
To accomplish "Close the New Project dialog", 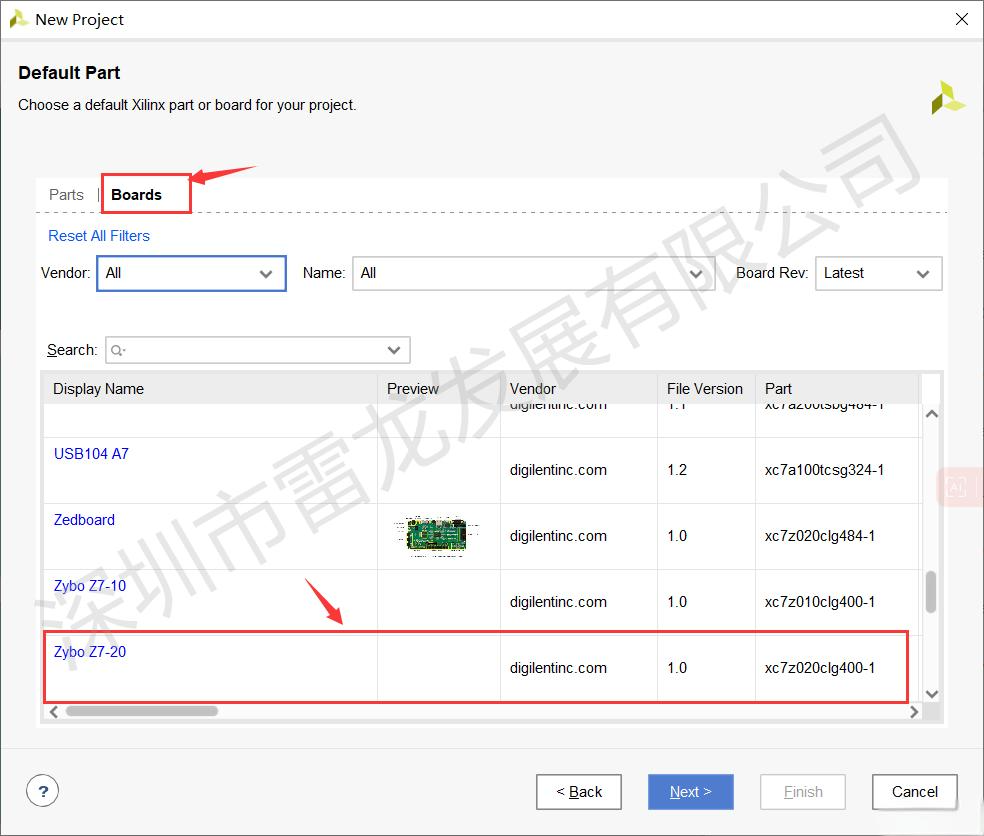I will (961, 19).
